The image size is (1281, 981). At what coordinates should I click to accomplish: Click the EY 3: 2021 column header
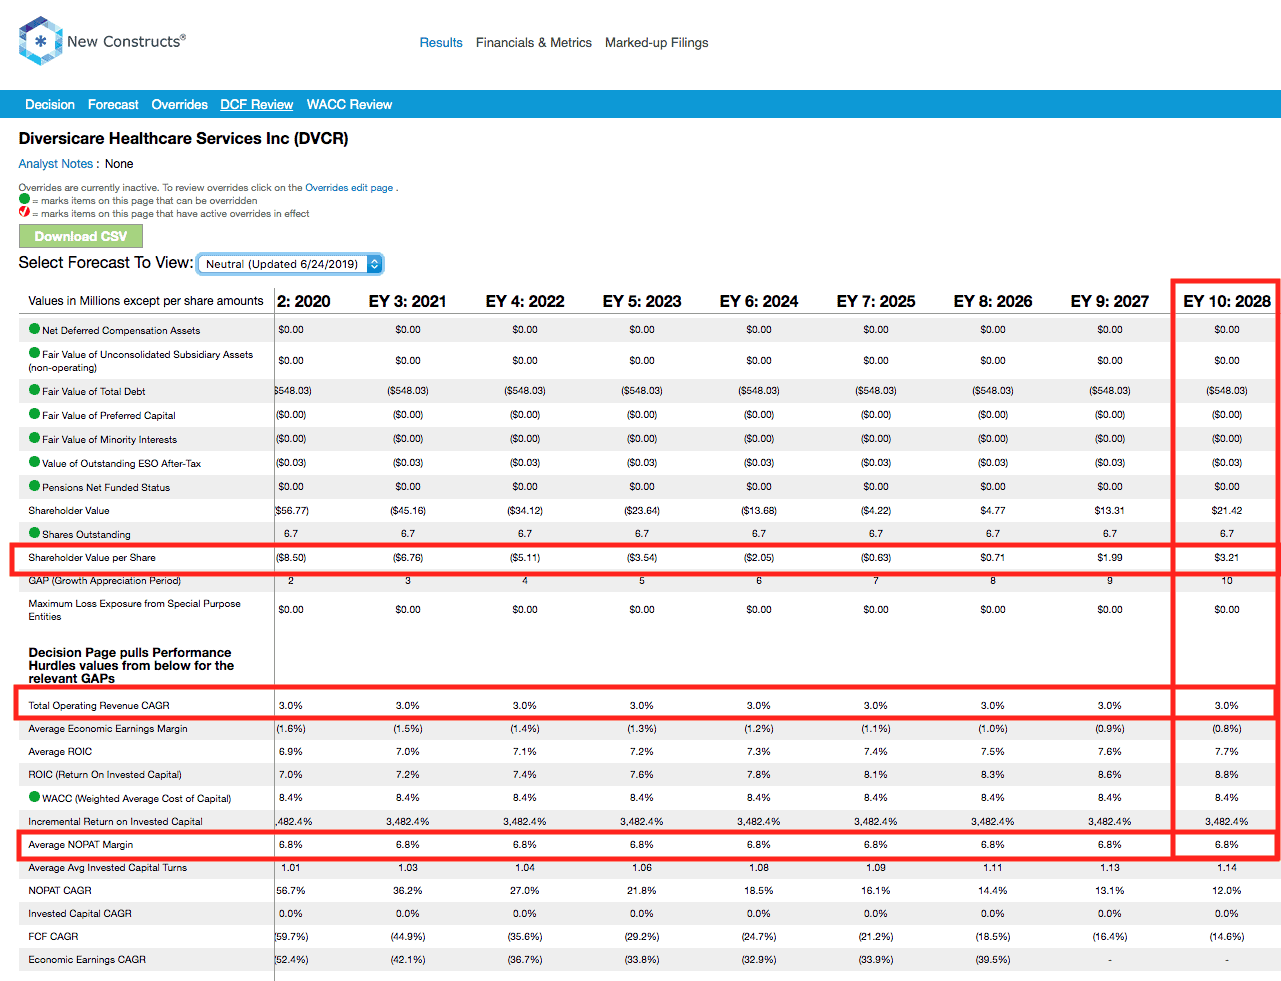(408, 301)
